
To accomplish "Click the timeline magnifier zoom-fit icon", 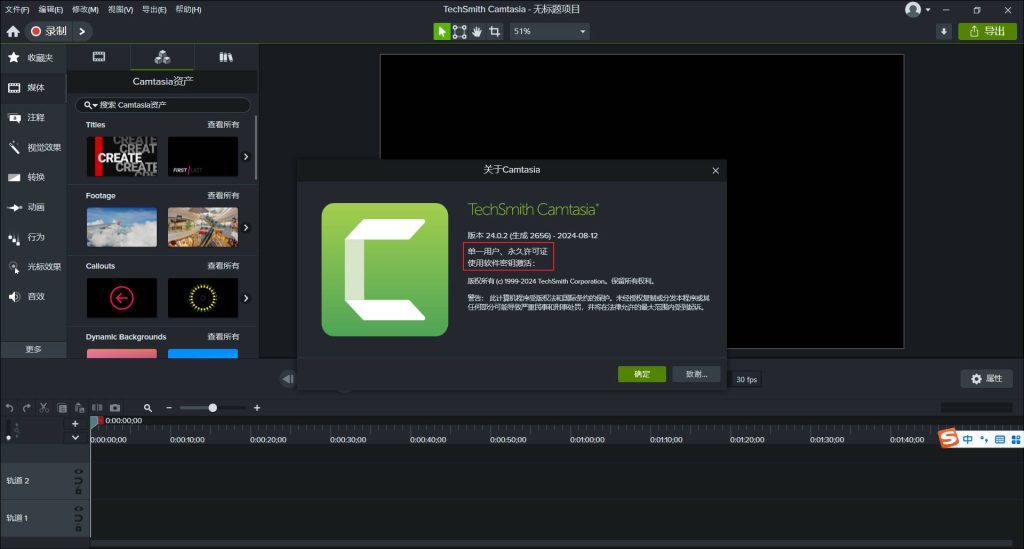I will coord(148,408).
